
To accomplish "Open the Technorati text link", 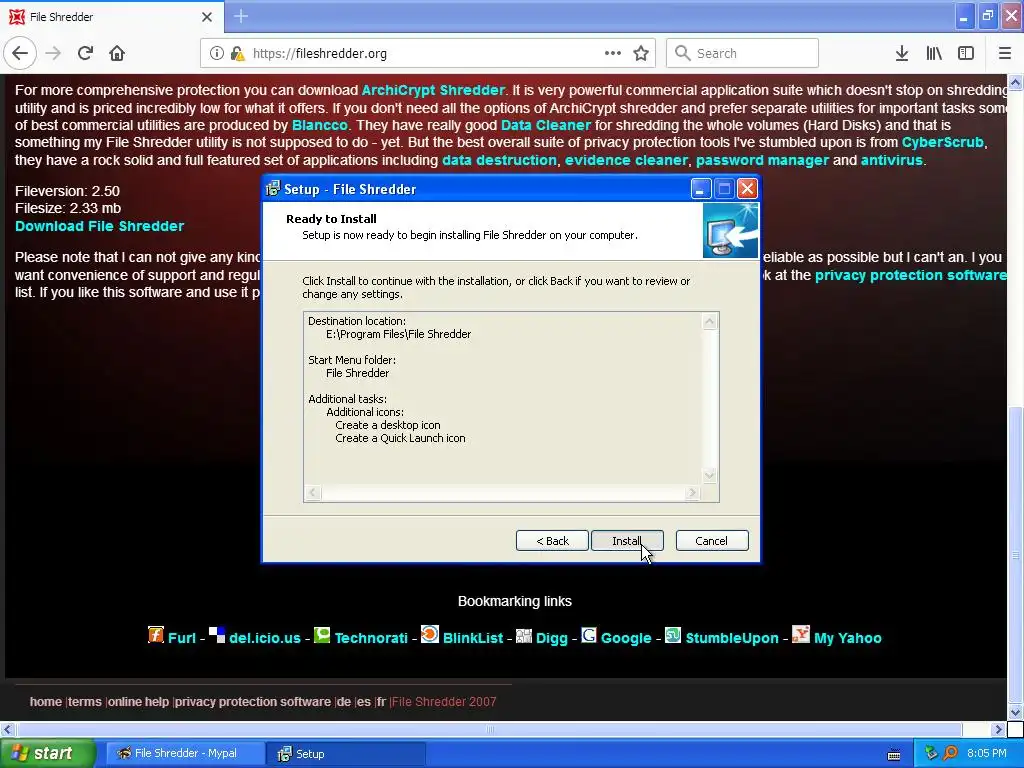I will (x=371, y=638).
